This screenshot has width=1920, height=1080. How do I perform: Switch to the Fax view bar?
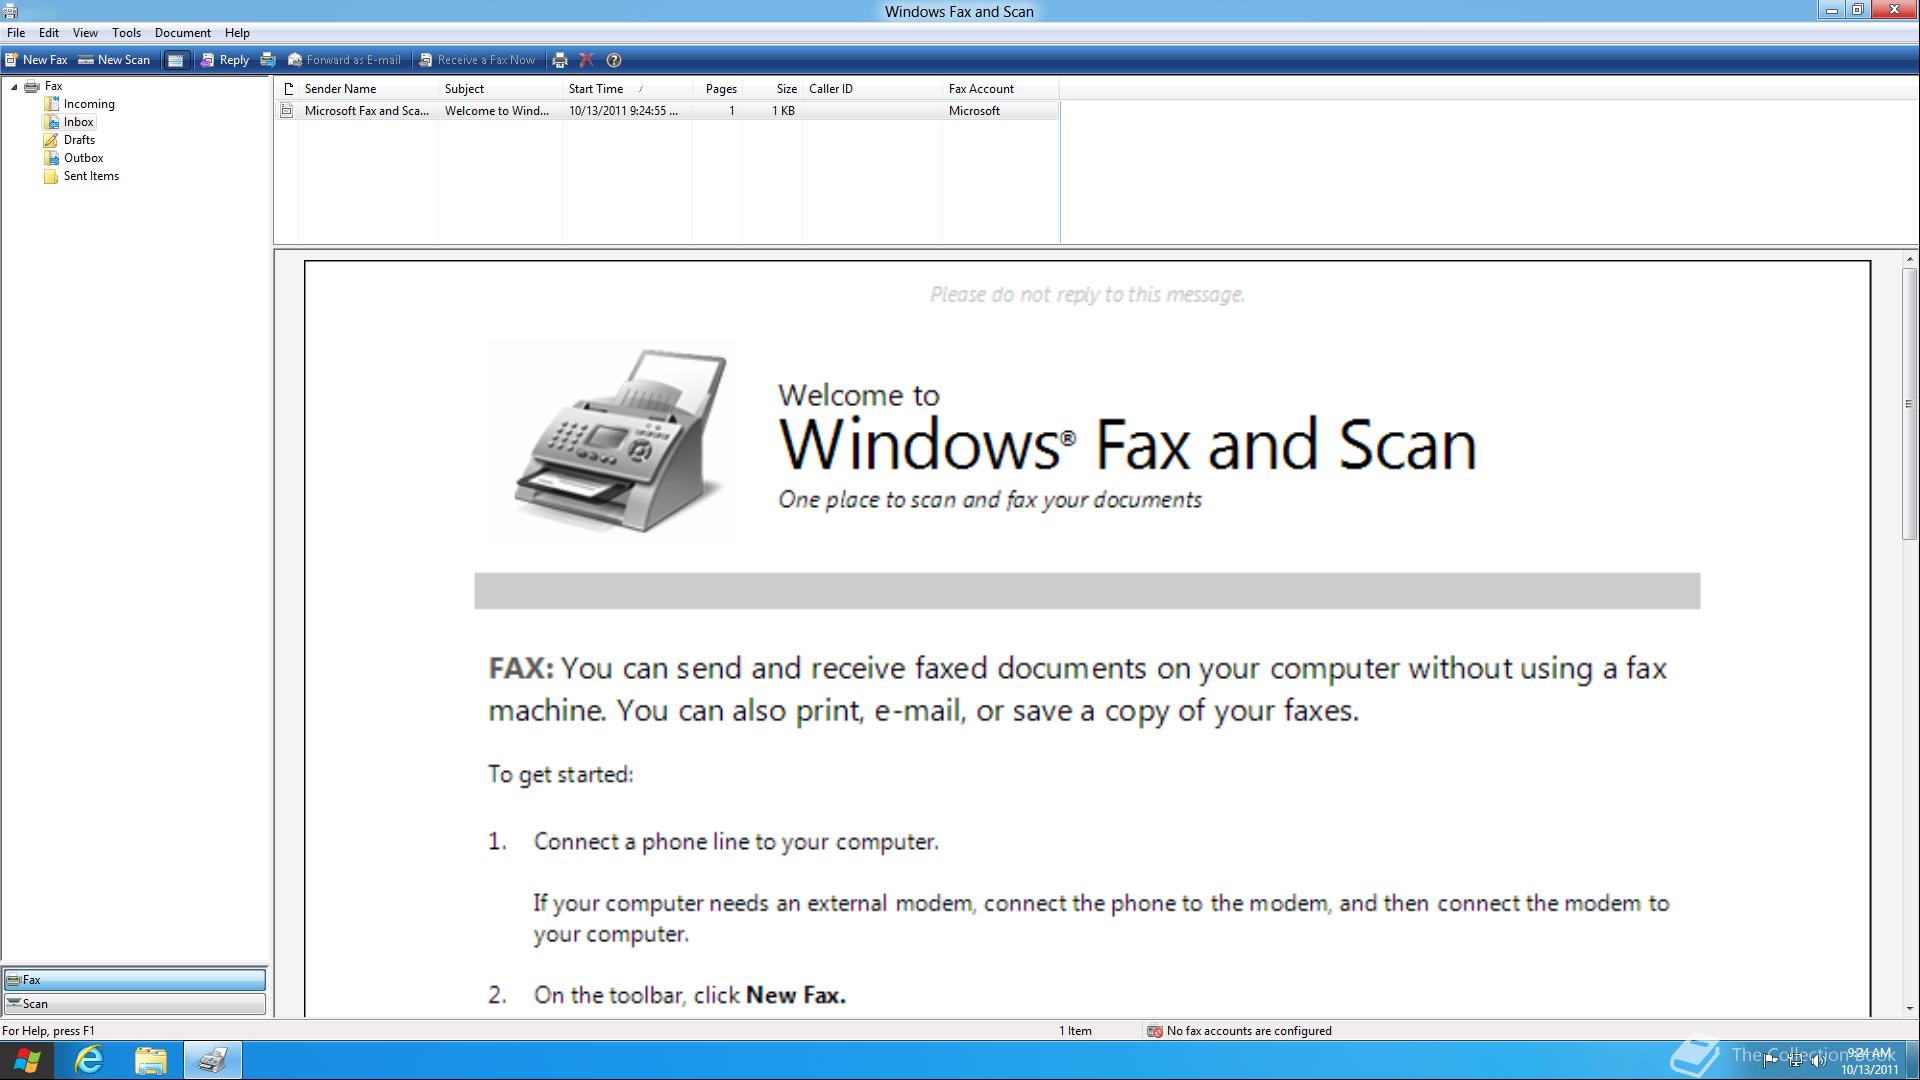[x=135, y=980]
